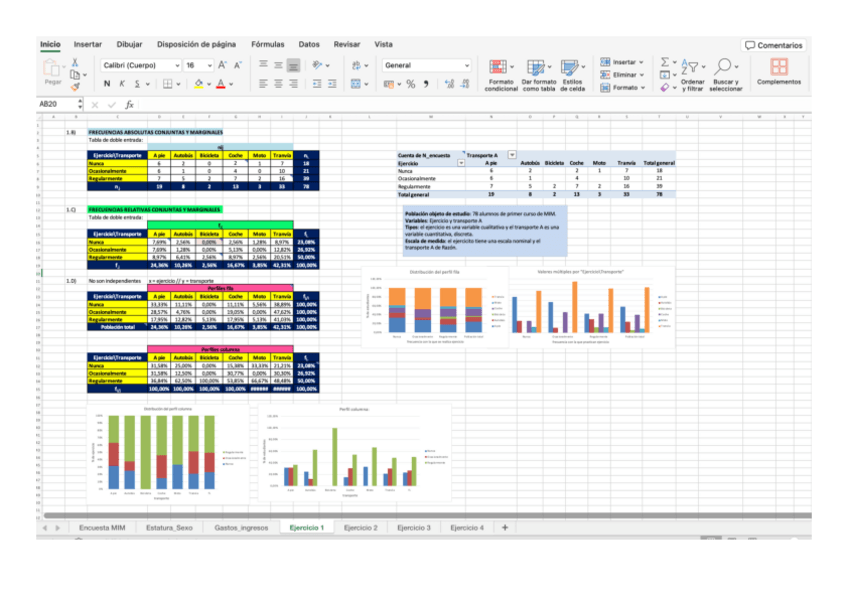
Task: Click the Comentarios button
Action: tap(773, 45)
